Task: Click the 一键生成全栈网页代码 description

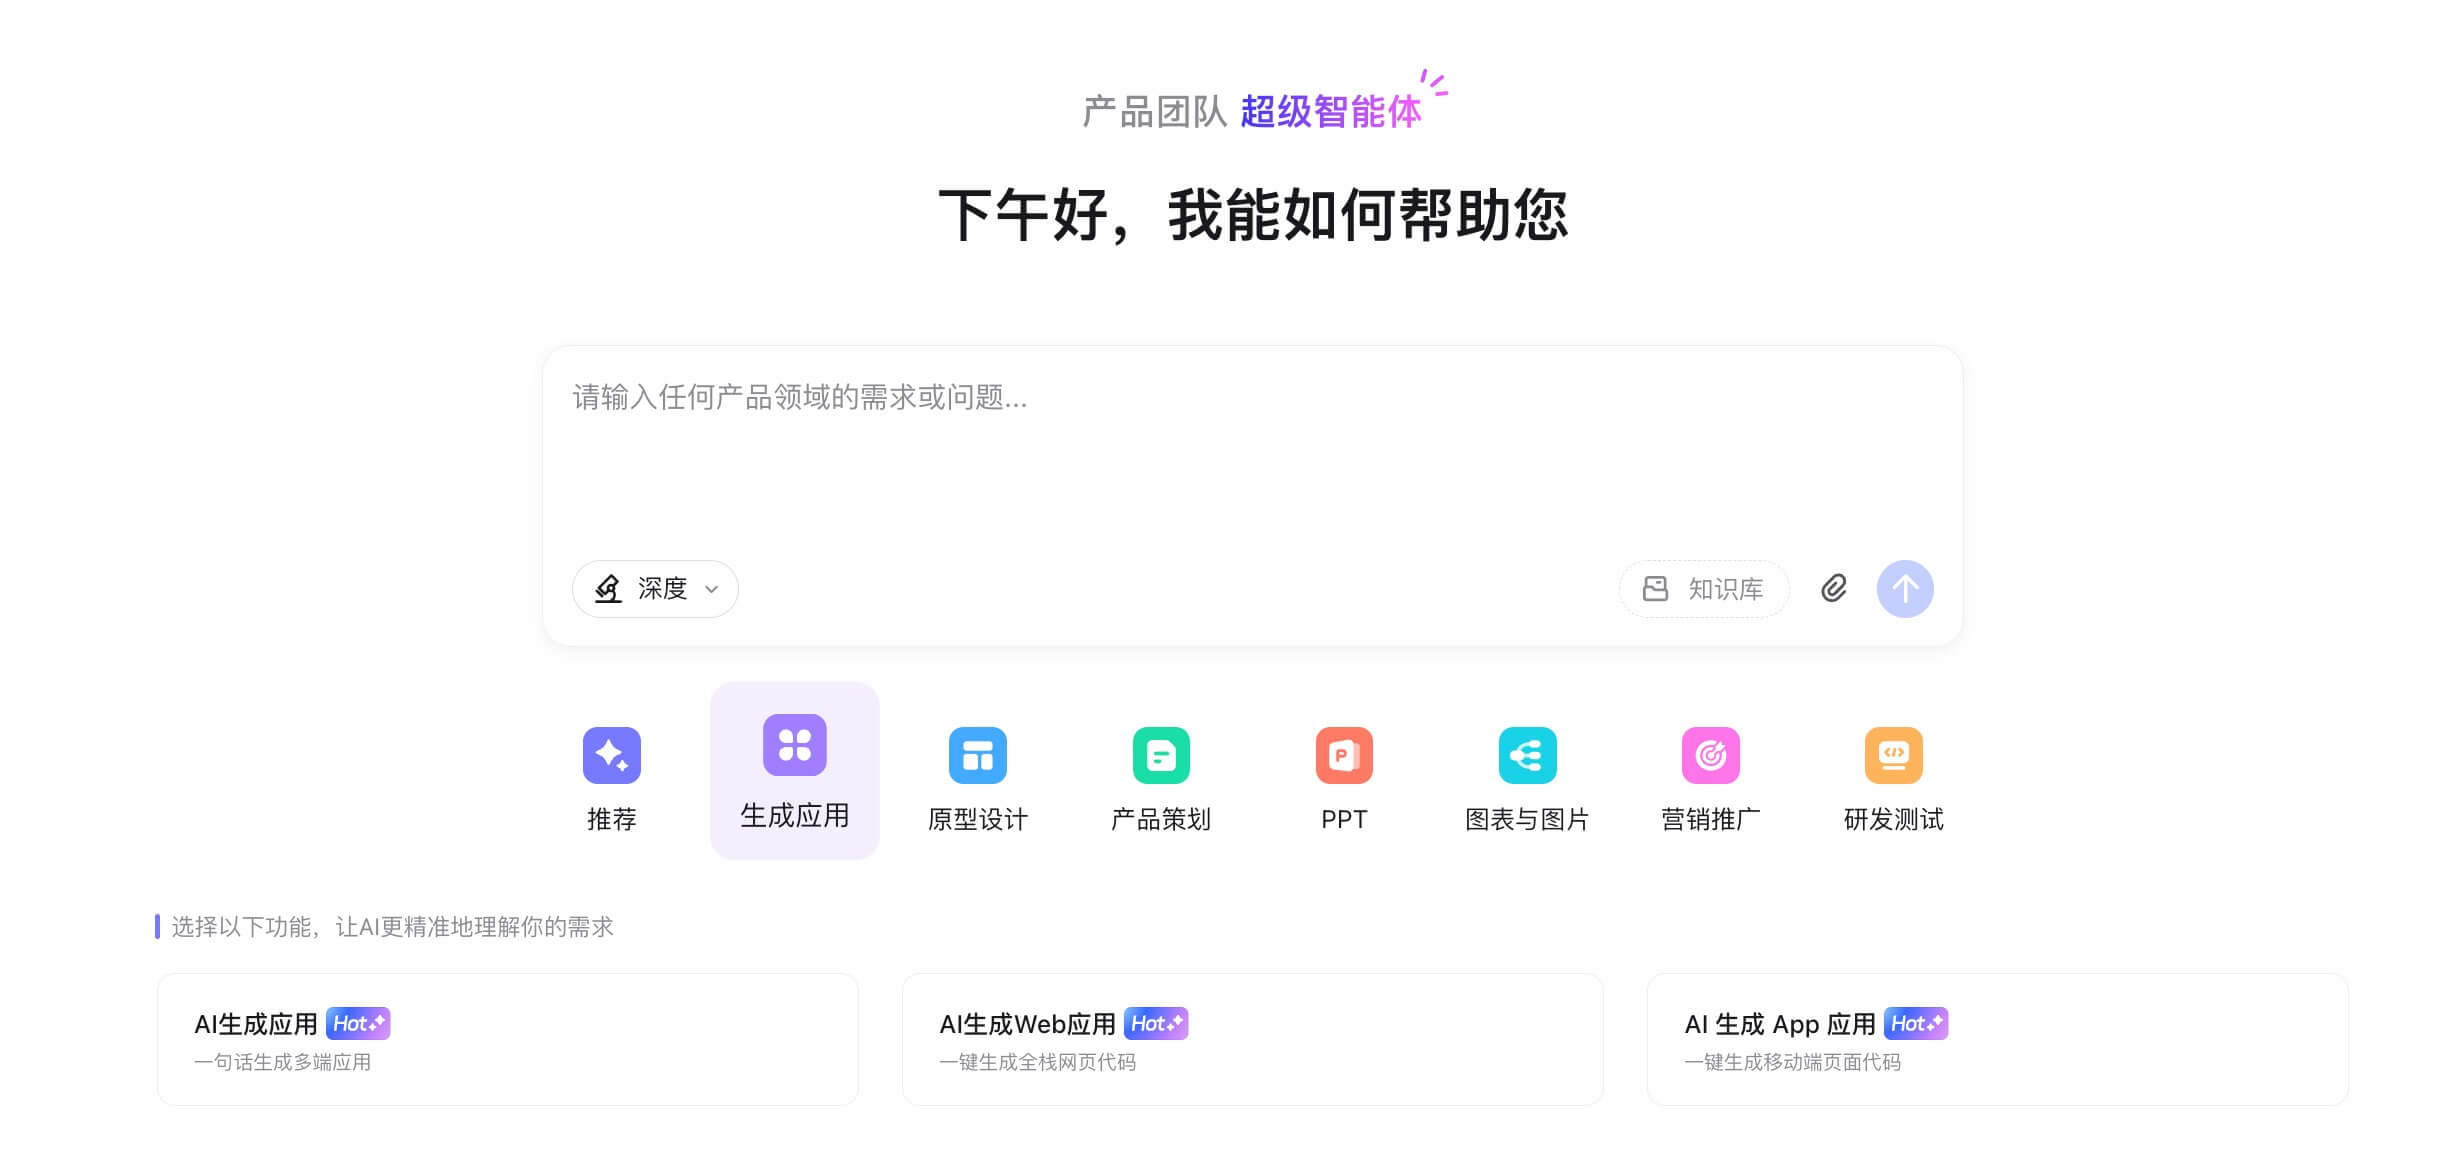Action: coord(1038,1062)
